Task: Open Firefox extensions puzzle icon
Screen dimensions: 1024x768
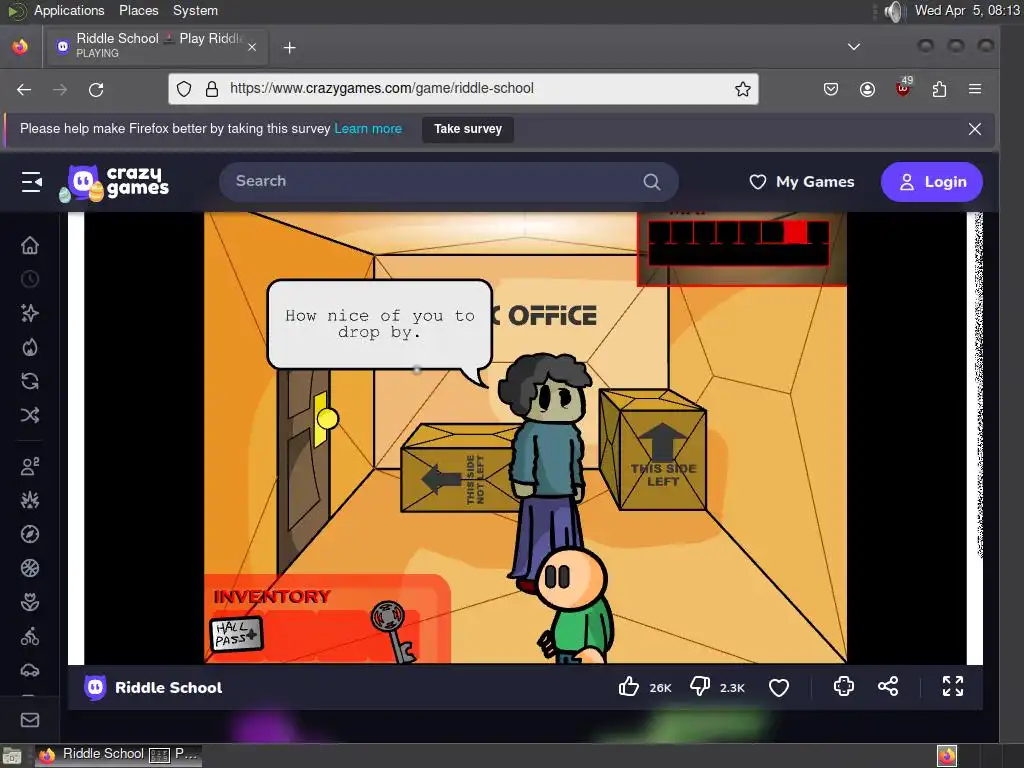Action: (x=939, y=89)
